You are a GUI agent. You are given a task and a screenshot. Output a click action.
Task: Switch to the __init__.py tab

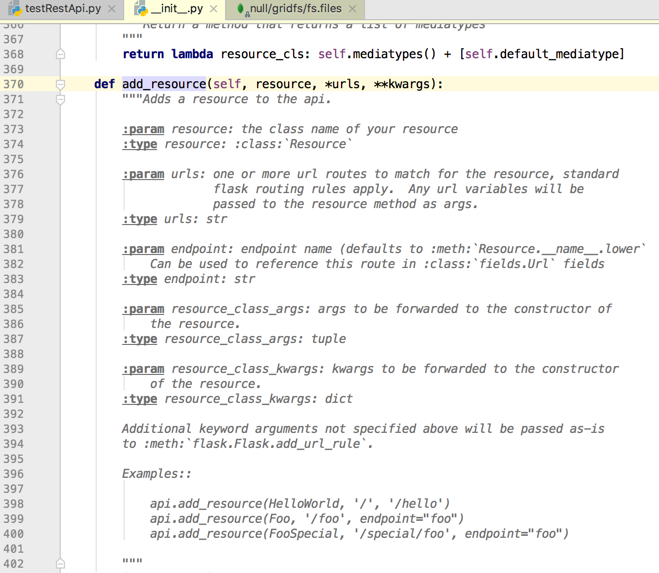[x=175, y=8]
